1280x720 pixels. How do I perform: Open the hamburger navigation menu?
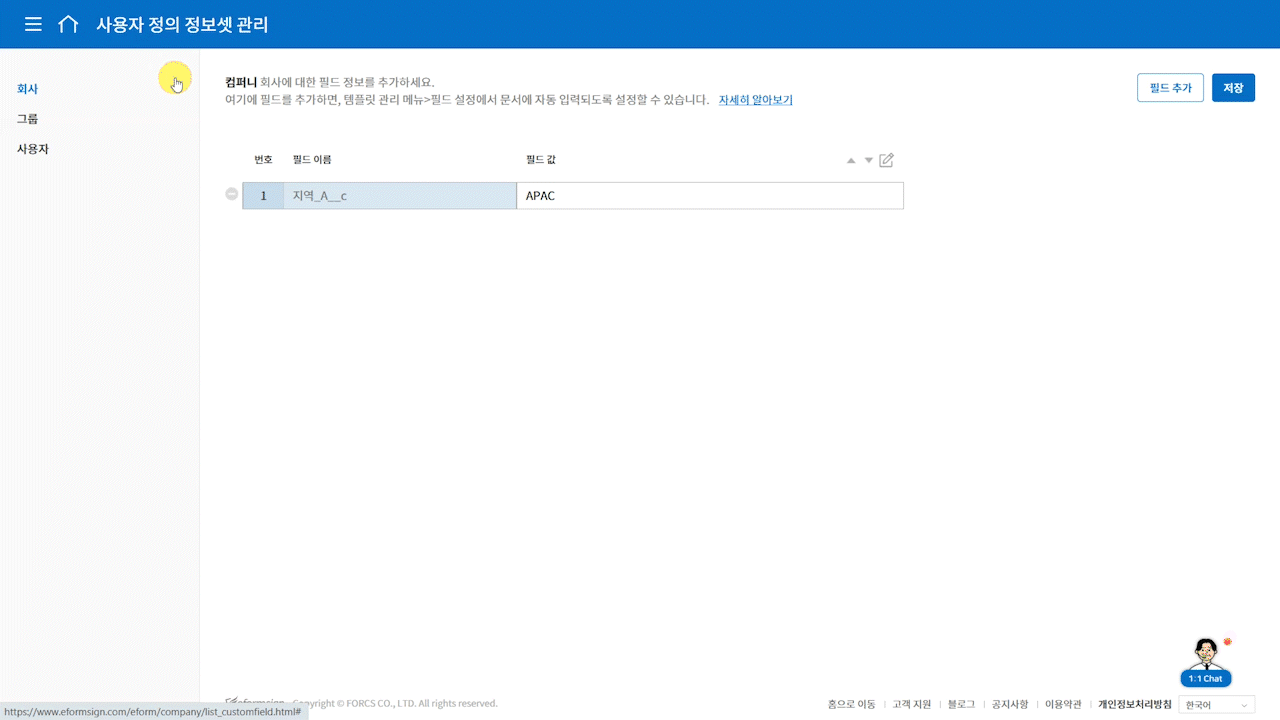[33, 25]
